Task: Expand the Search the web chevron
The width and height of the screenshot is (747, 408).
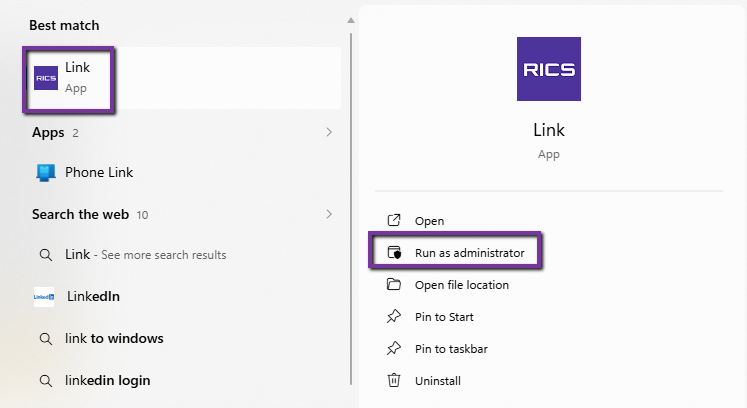Action: click(329, 214)
